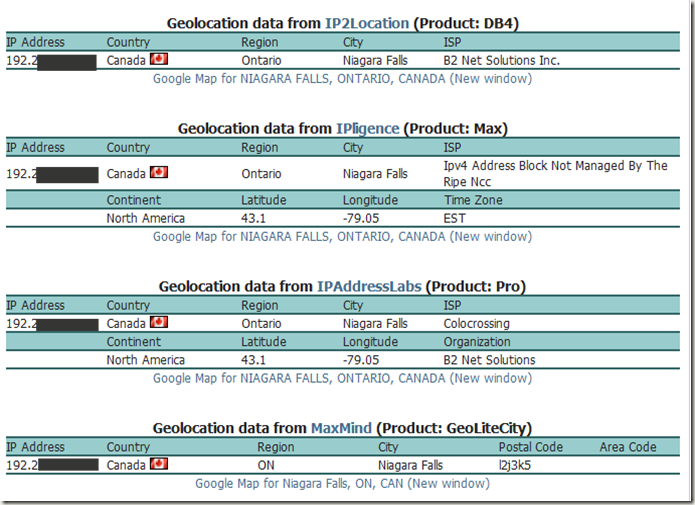Click 'Area Code' column header
The width and height of the screenshot is (695, 505).
coord(628,447)
